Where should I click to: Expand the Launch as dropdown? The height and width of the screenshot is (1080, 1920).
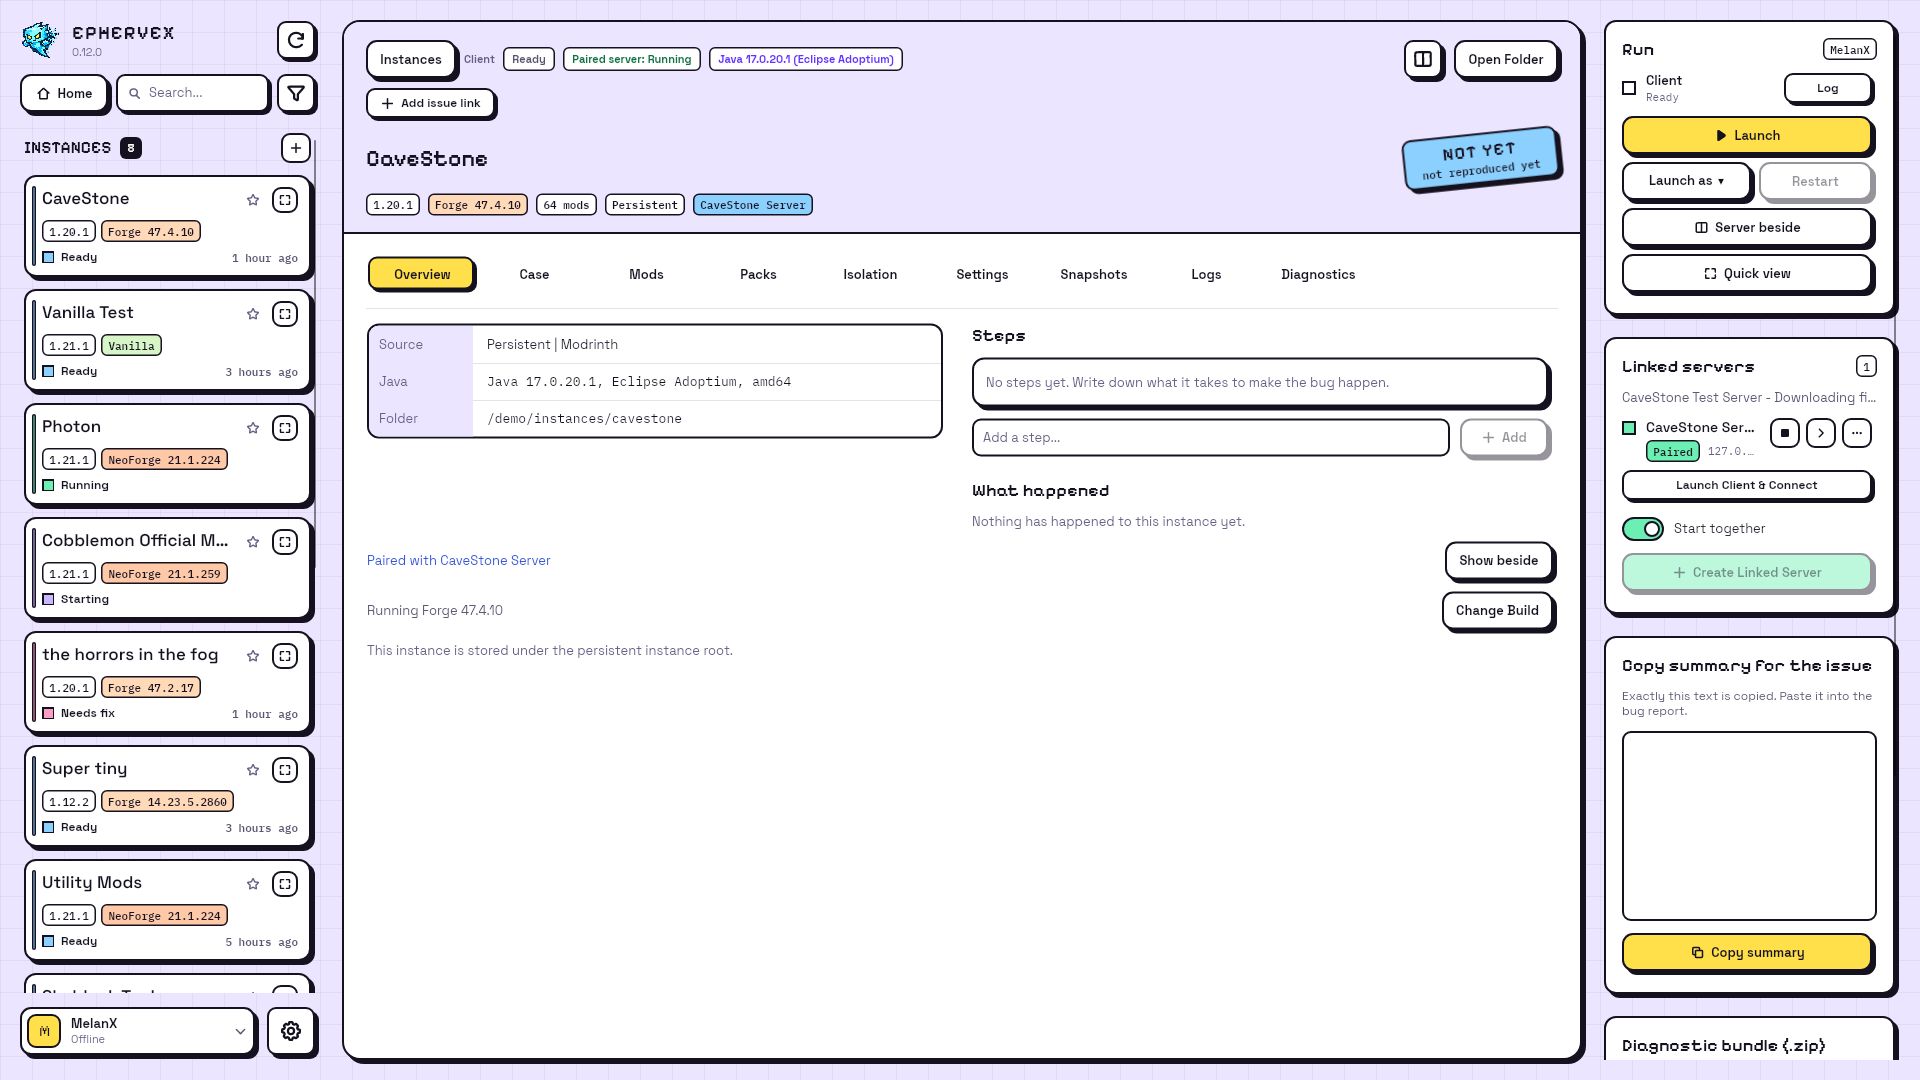point(1686,181)
